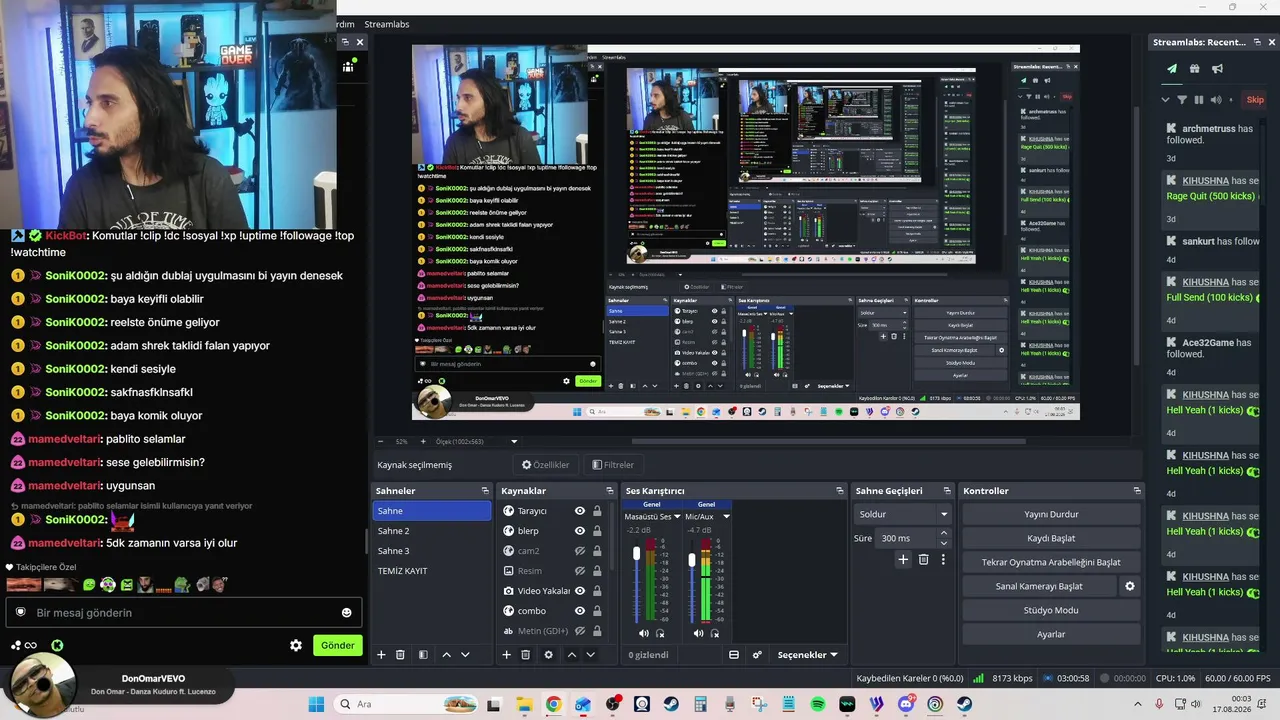The image size is (1280, 720).
Task: Toggle visibility of blerp source
Action: (579, 531)
